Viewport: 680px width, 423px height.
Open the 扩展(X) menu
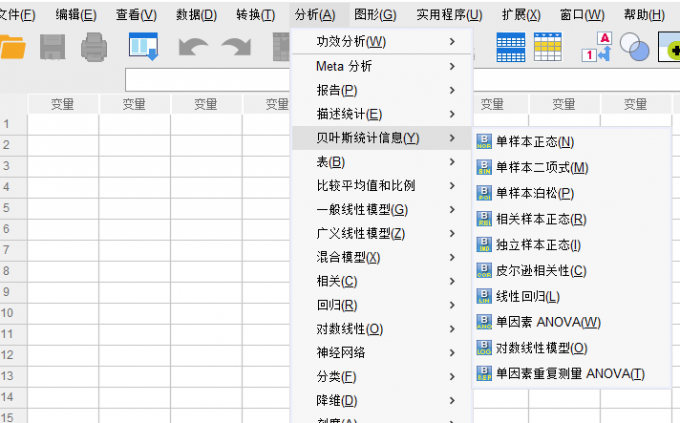[521, 15]
